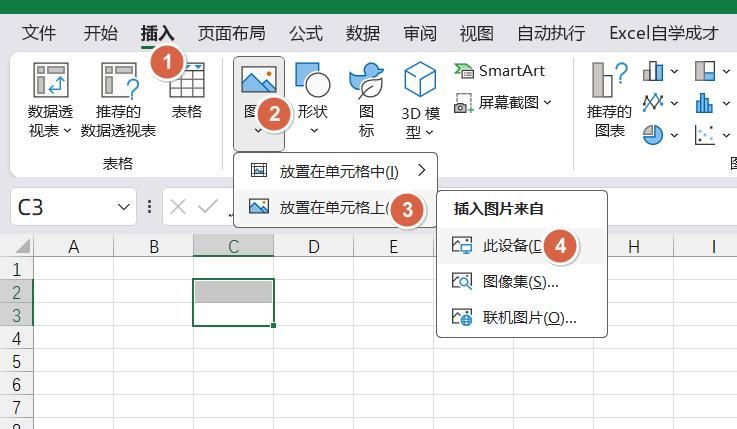Viewport: 737px width, 429px height.
Task: Open the 文件 tab
Action: click(x=39, y=33)
